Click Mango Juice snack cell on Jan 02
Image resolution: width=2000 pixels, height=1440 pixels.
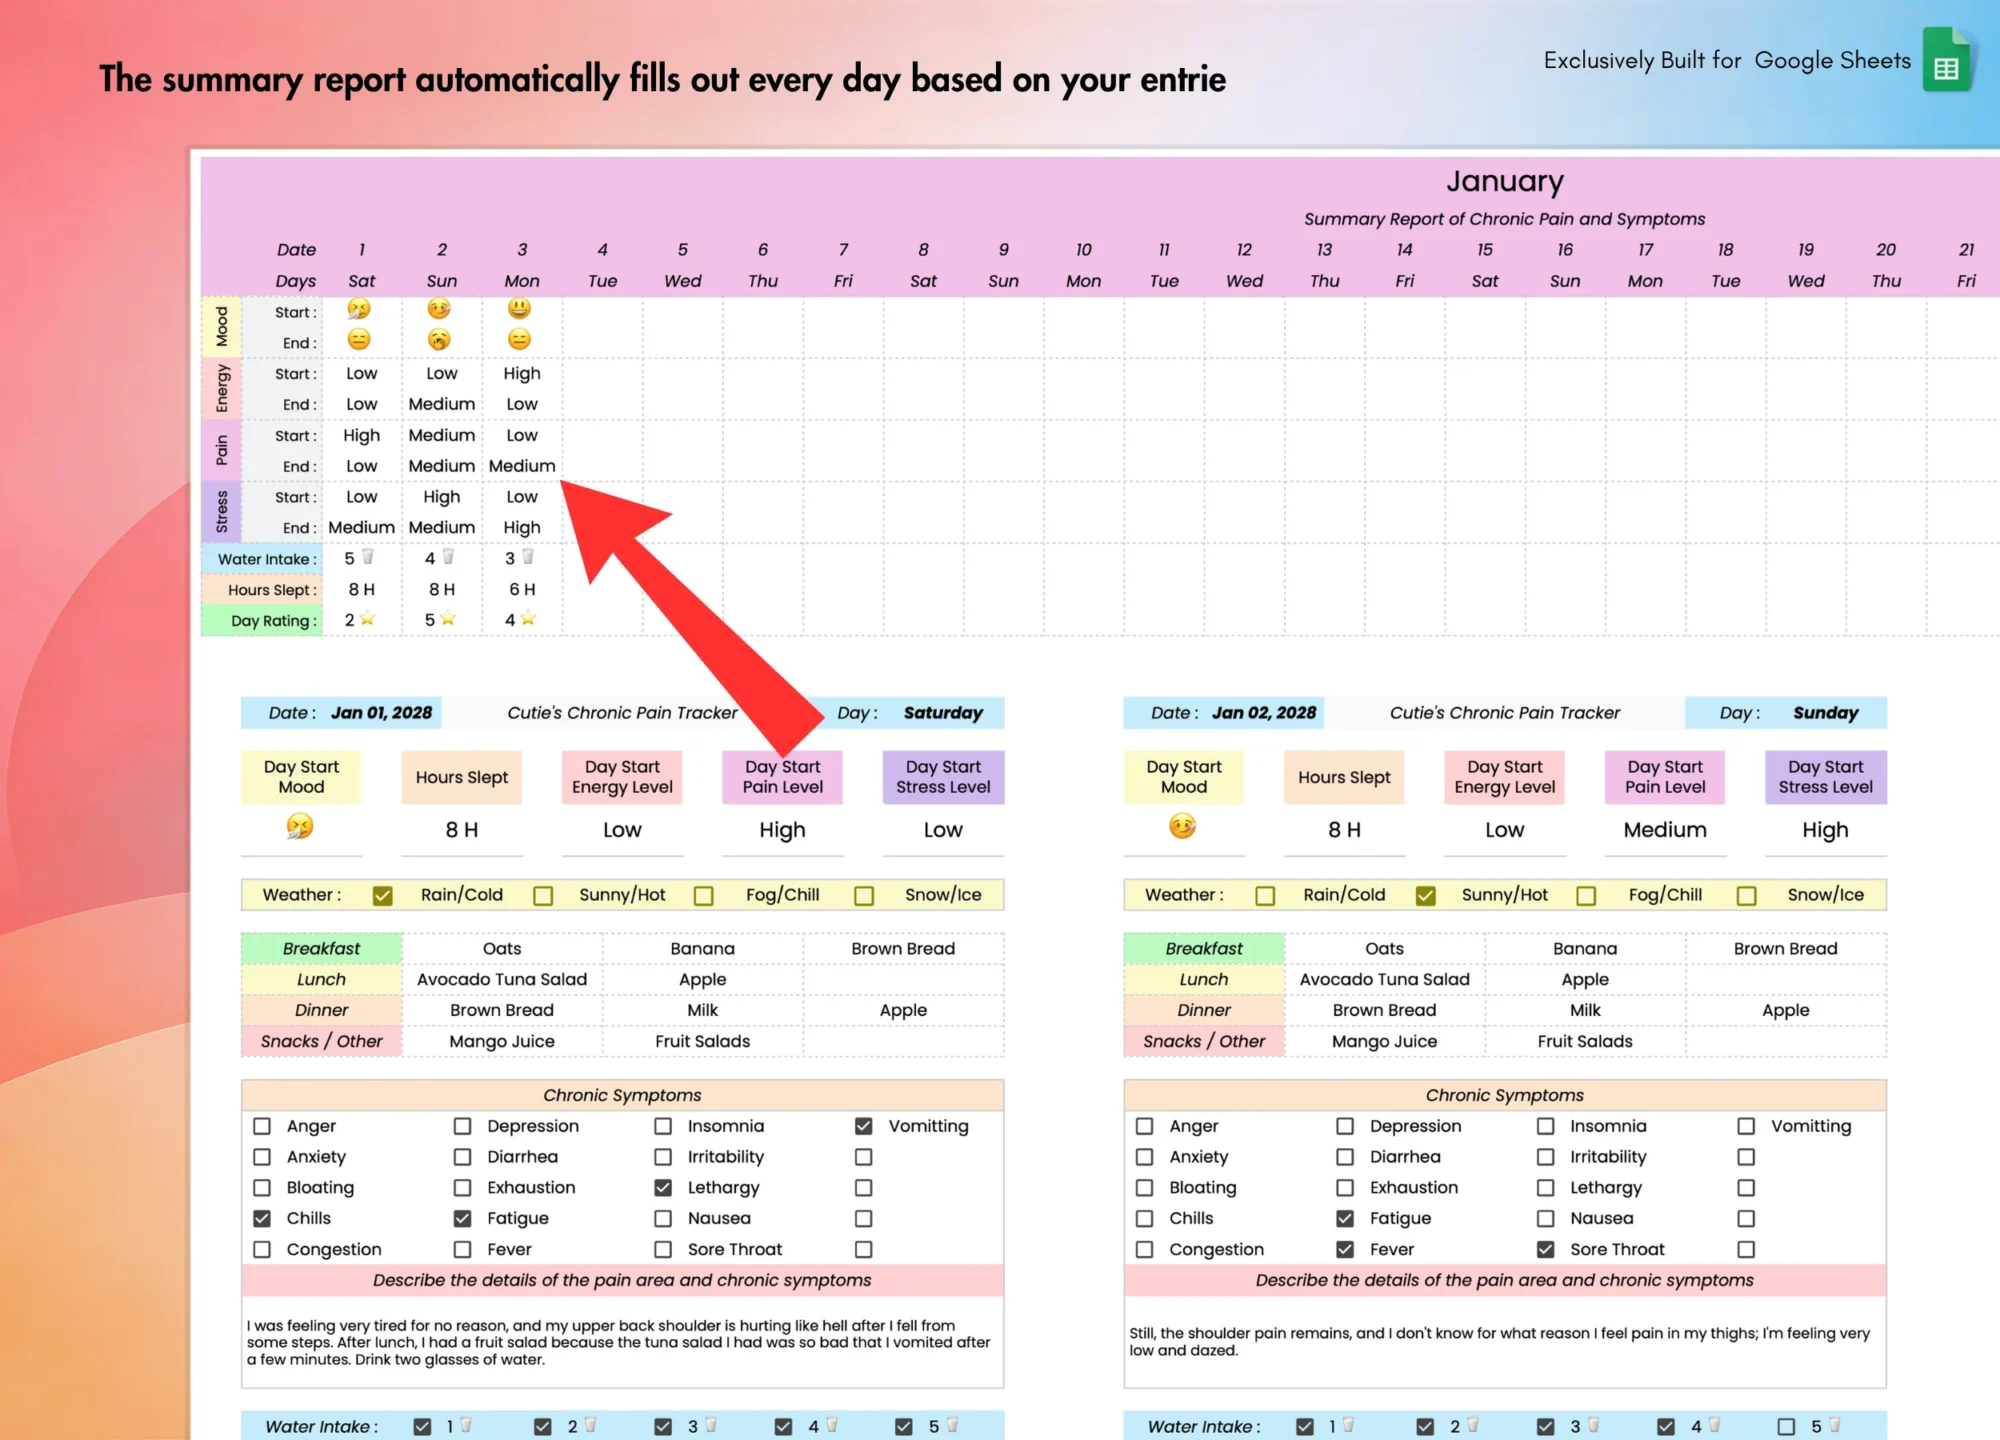click(x=1384, y=1041)
